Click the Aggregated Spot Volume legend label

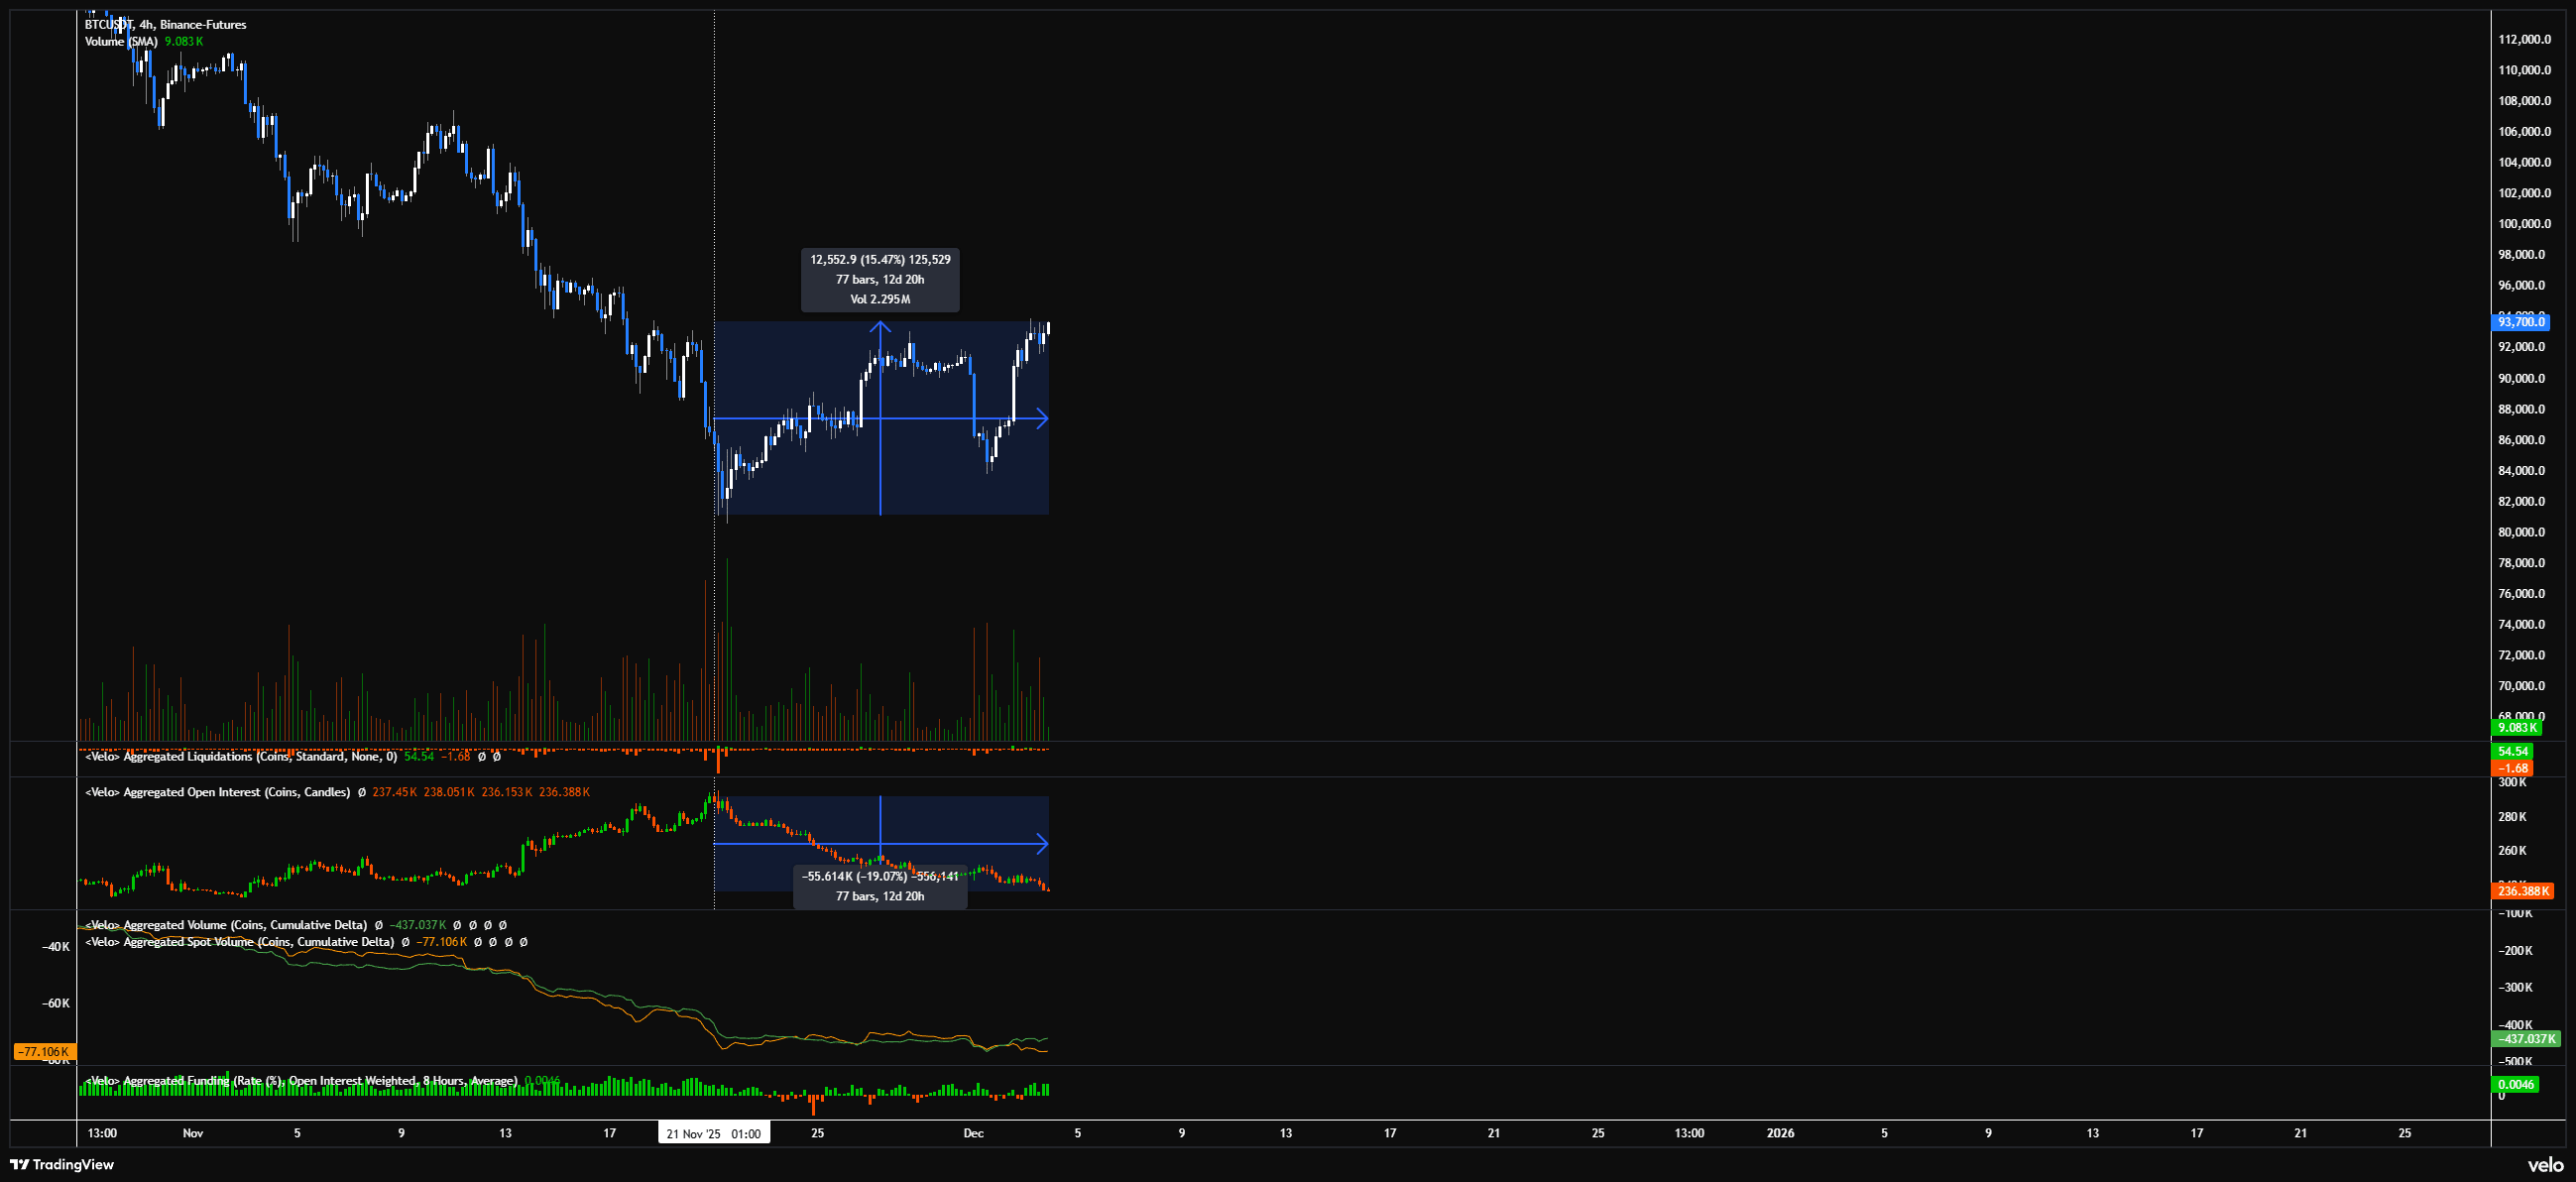point(239,942)
